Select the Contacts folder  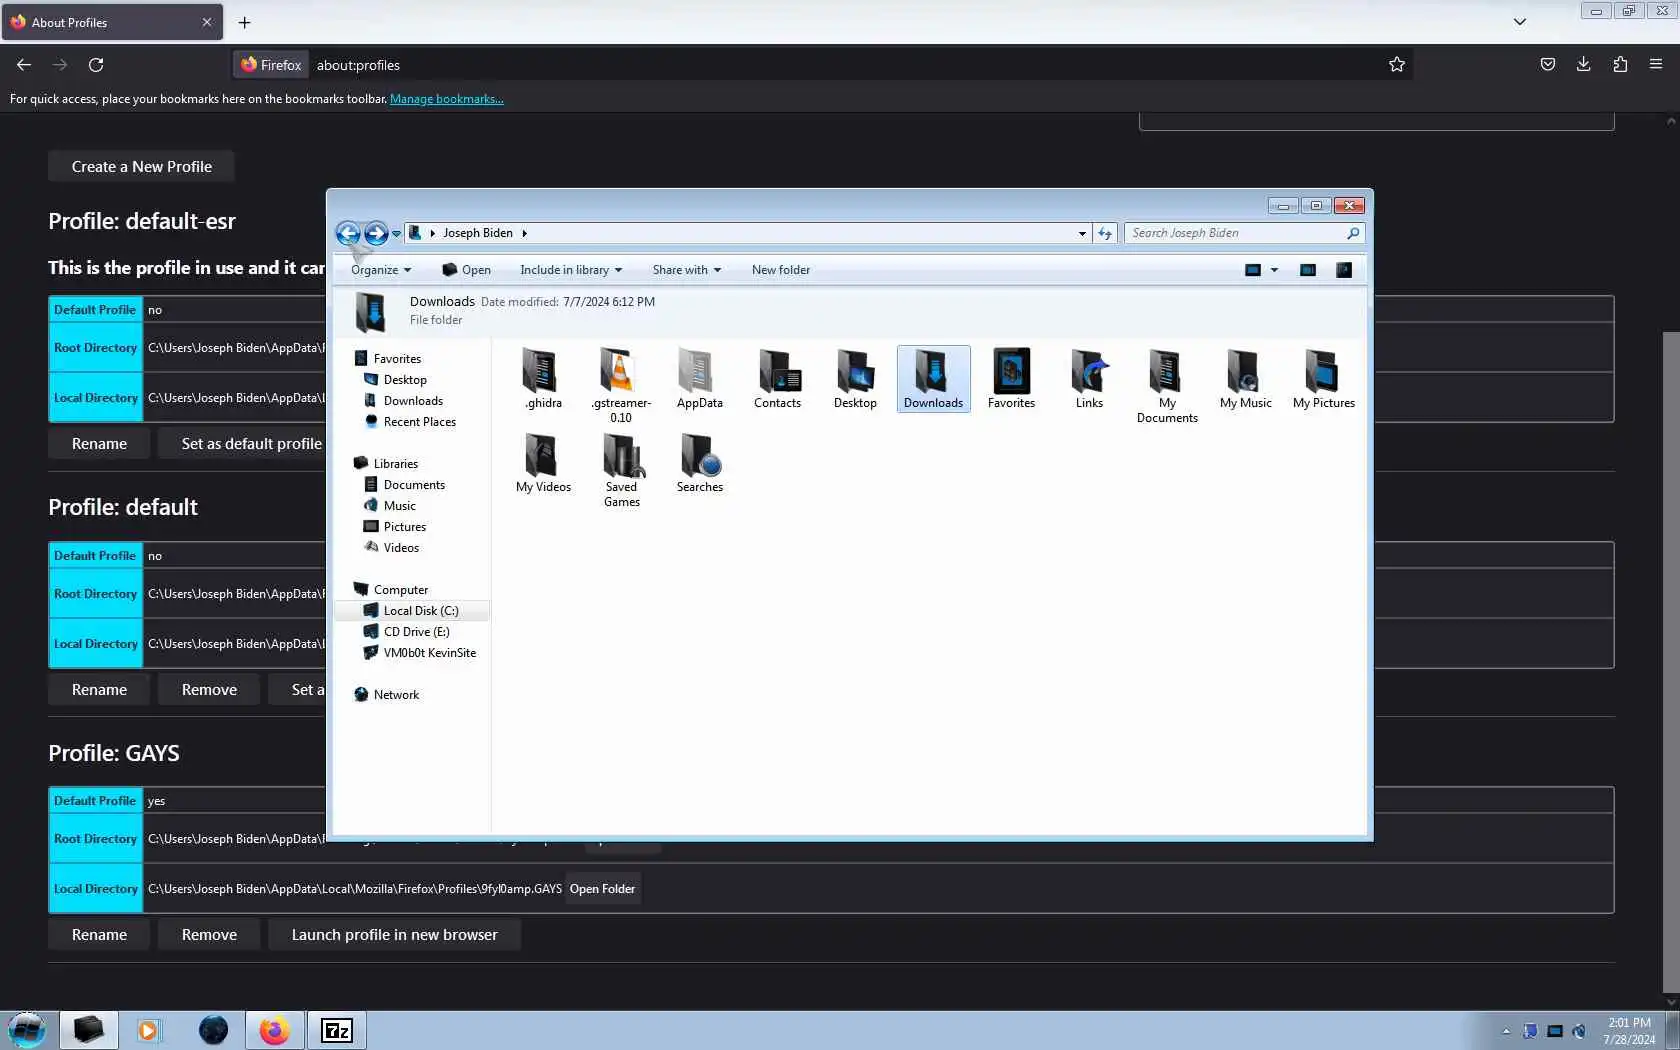[x=777, y=379]
